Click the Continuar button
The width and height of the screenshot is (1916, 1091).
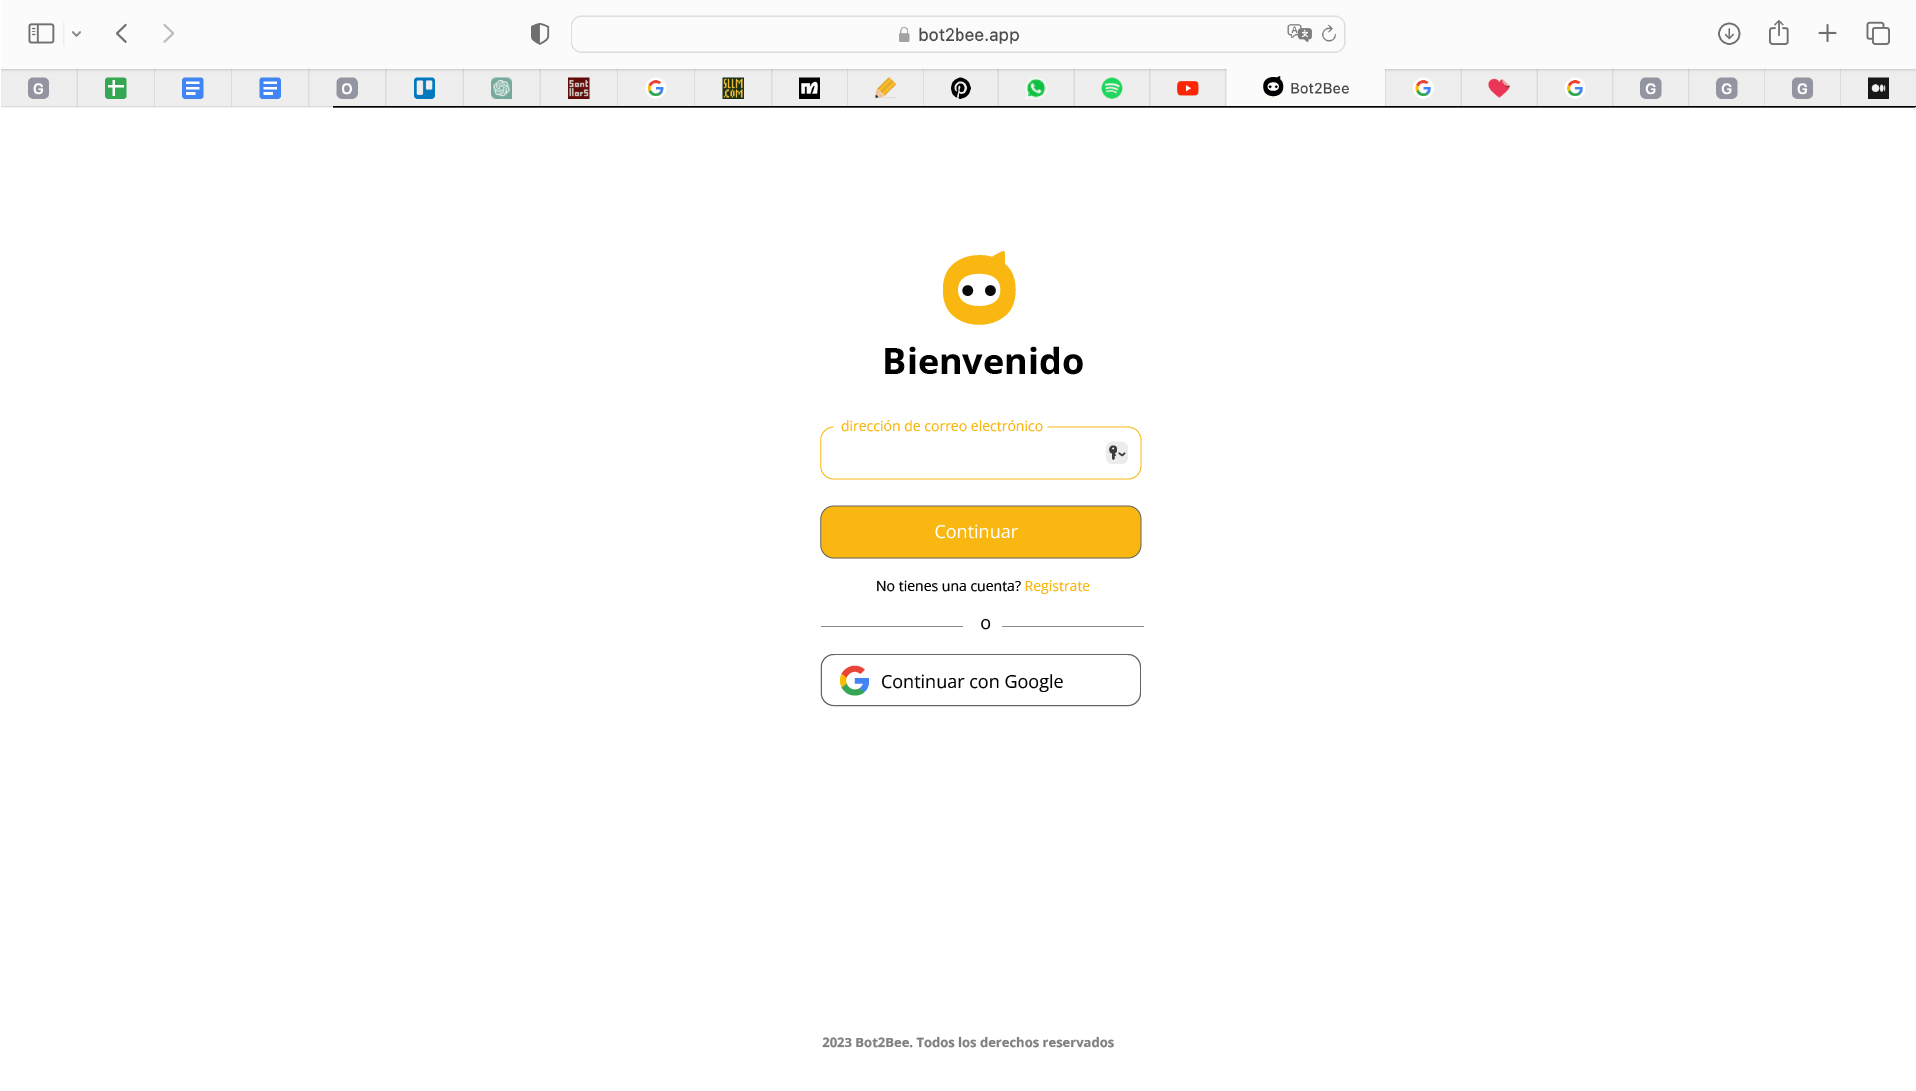pyautogui.click(x=979, y=531)
